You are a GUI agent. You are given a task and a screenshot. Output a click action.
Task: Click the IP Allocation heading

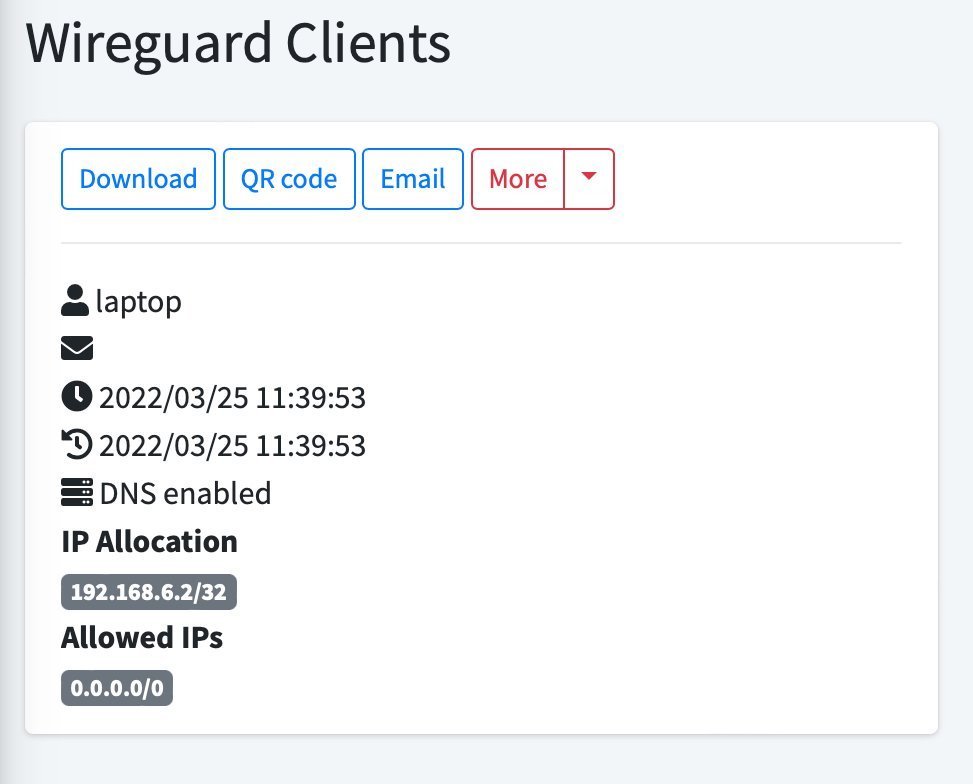[149, 542]
